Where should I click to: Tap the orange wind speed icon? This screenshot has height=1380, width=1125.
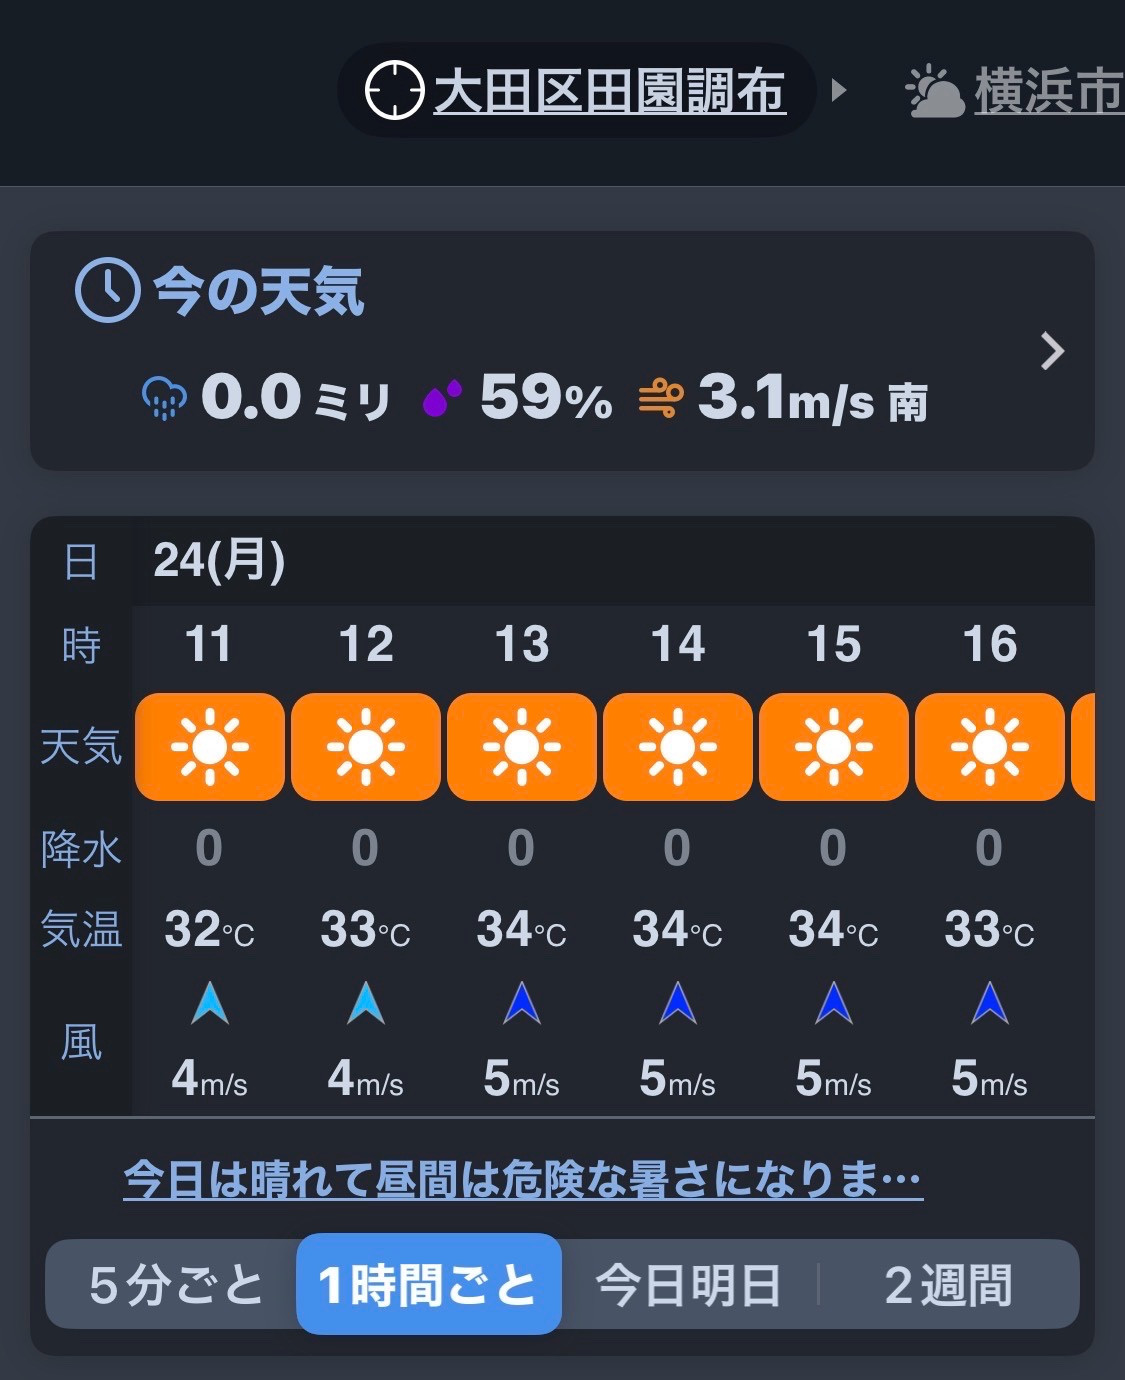pos(661,398)
